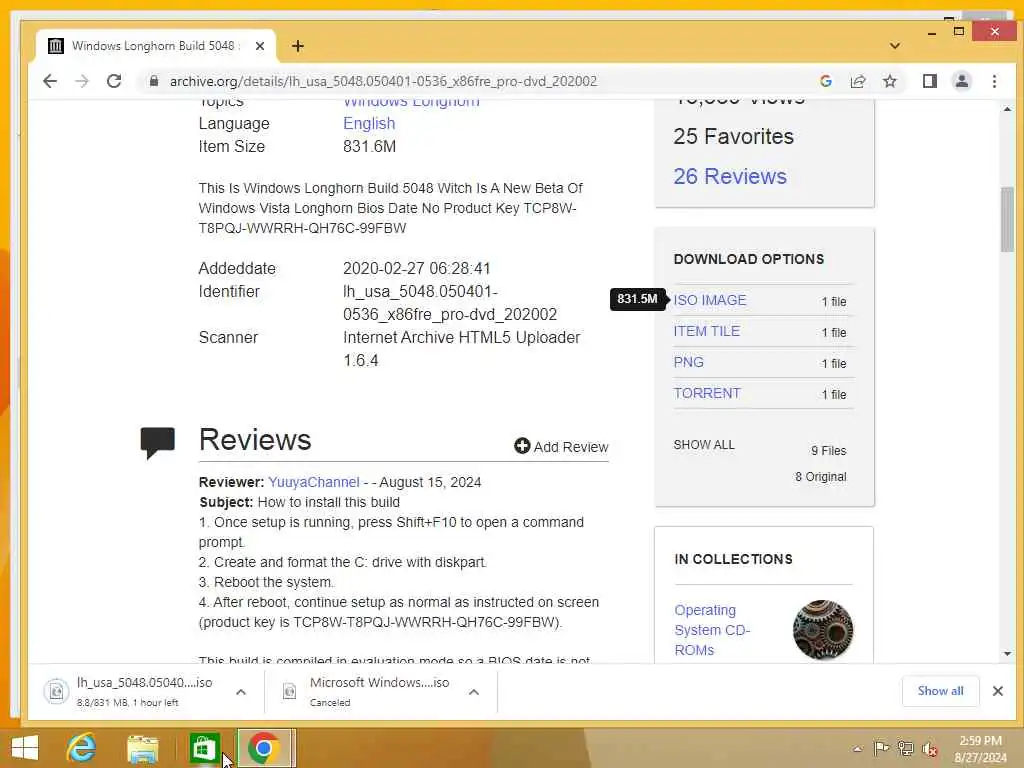Open a new tab
Viewport: 1024px width, 768px height.
[x=298, y=46]
